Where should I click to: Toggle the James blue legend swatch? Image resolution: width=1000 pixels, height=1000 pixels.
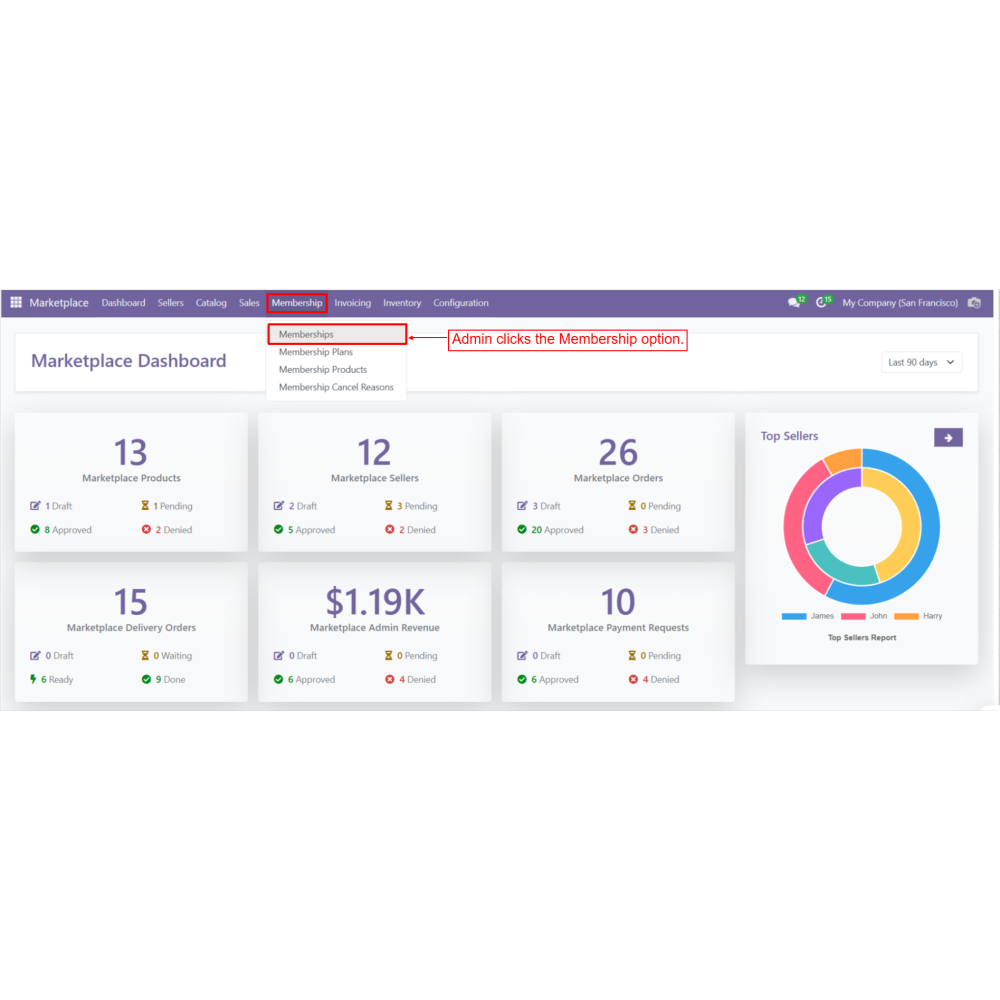point(794,616)
